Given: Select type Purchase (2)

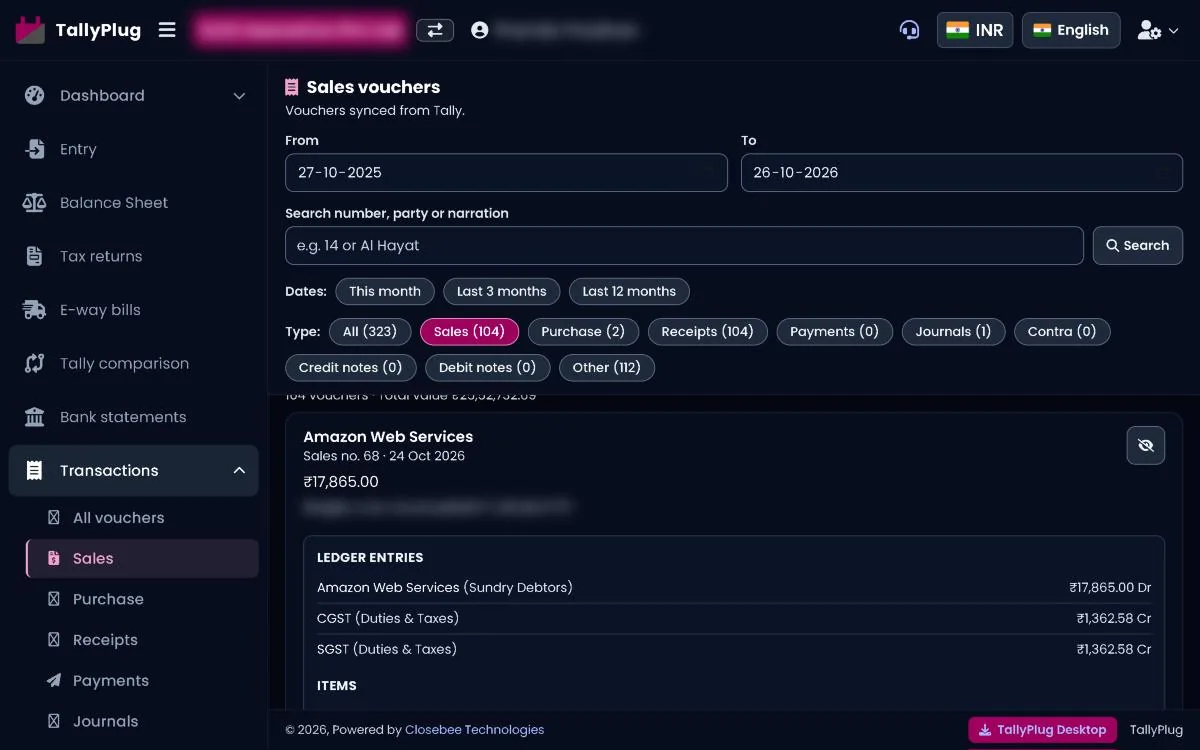Looking at the screenshot, I should (583, 332).
